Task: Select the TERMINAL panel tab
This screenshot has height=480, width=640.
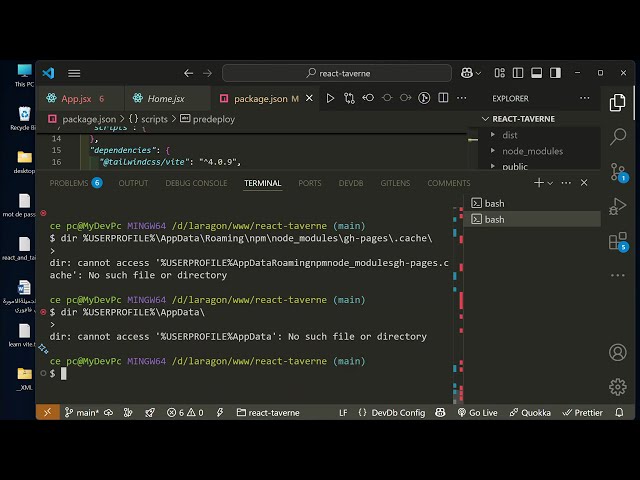Action: tap(263, 183)
